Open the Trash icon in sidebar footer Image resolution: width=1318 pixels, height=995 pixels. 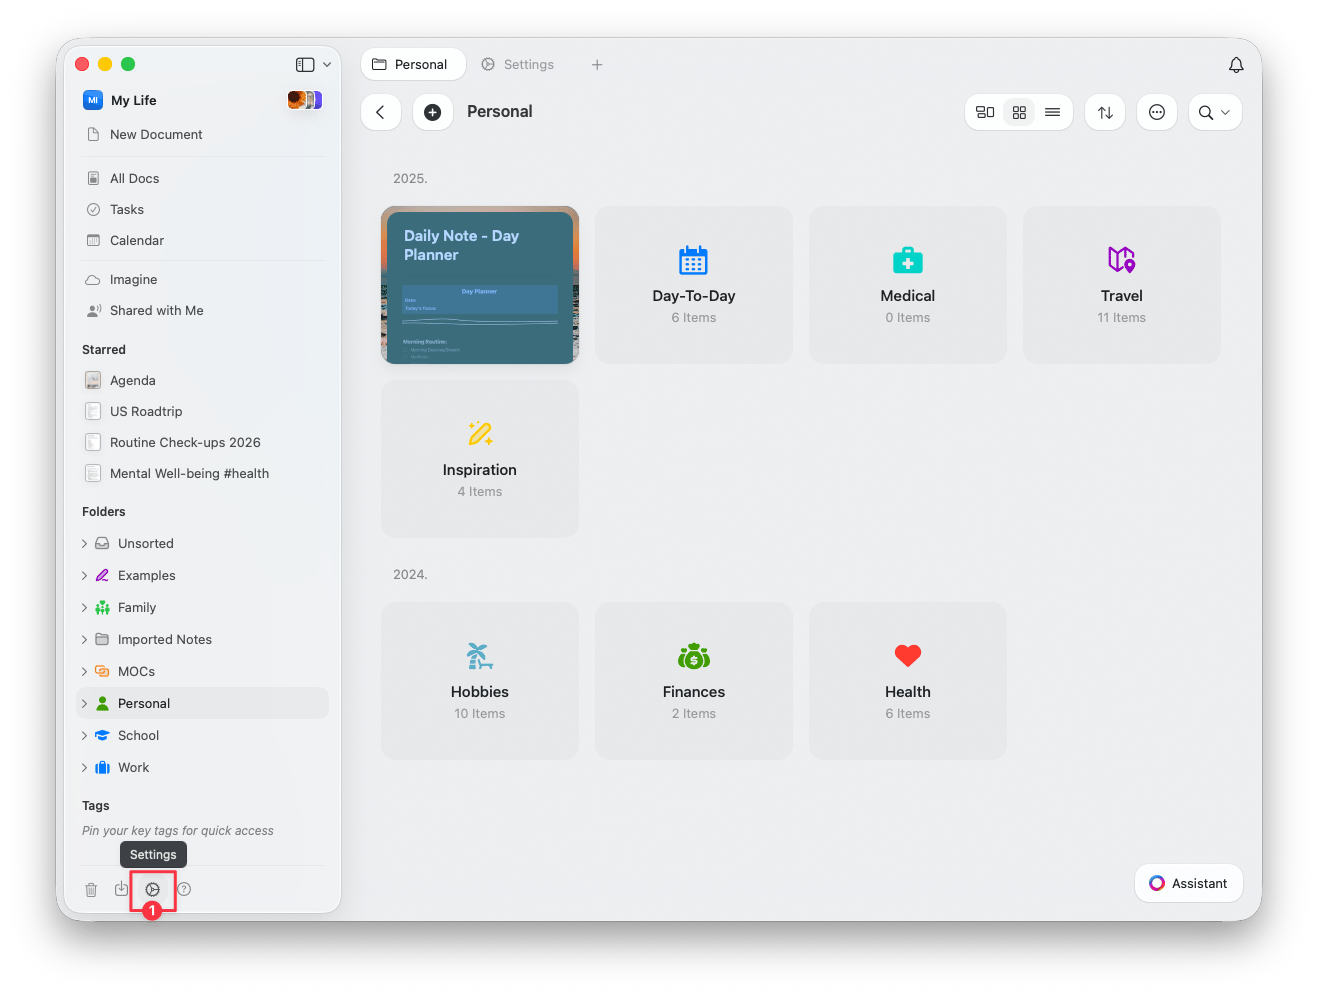(x=91, y=889)
